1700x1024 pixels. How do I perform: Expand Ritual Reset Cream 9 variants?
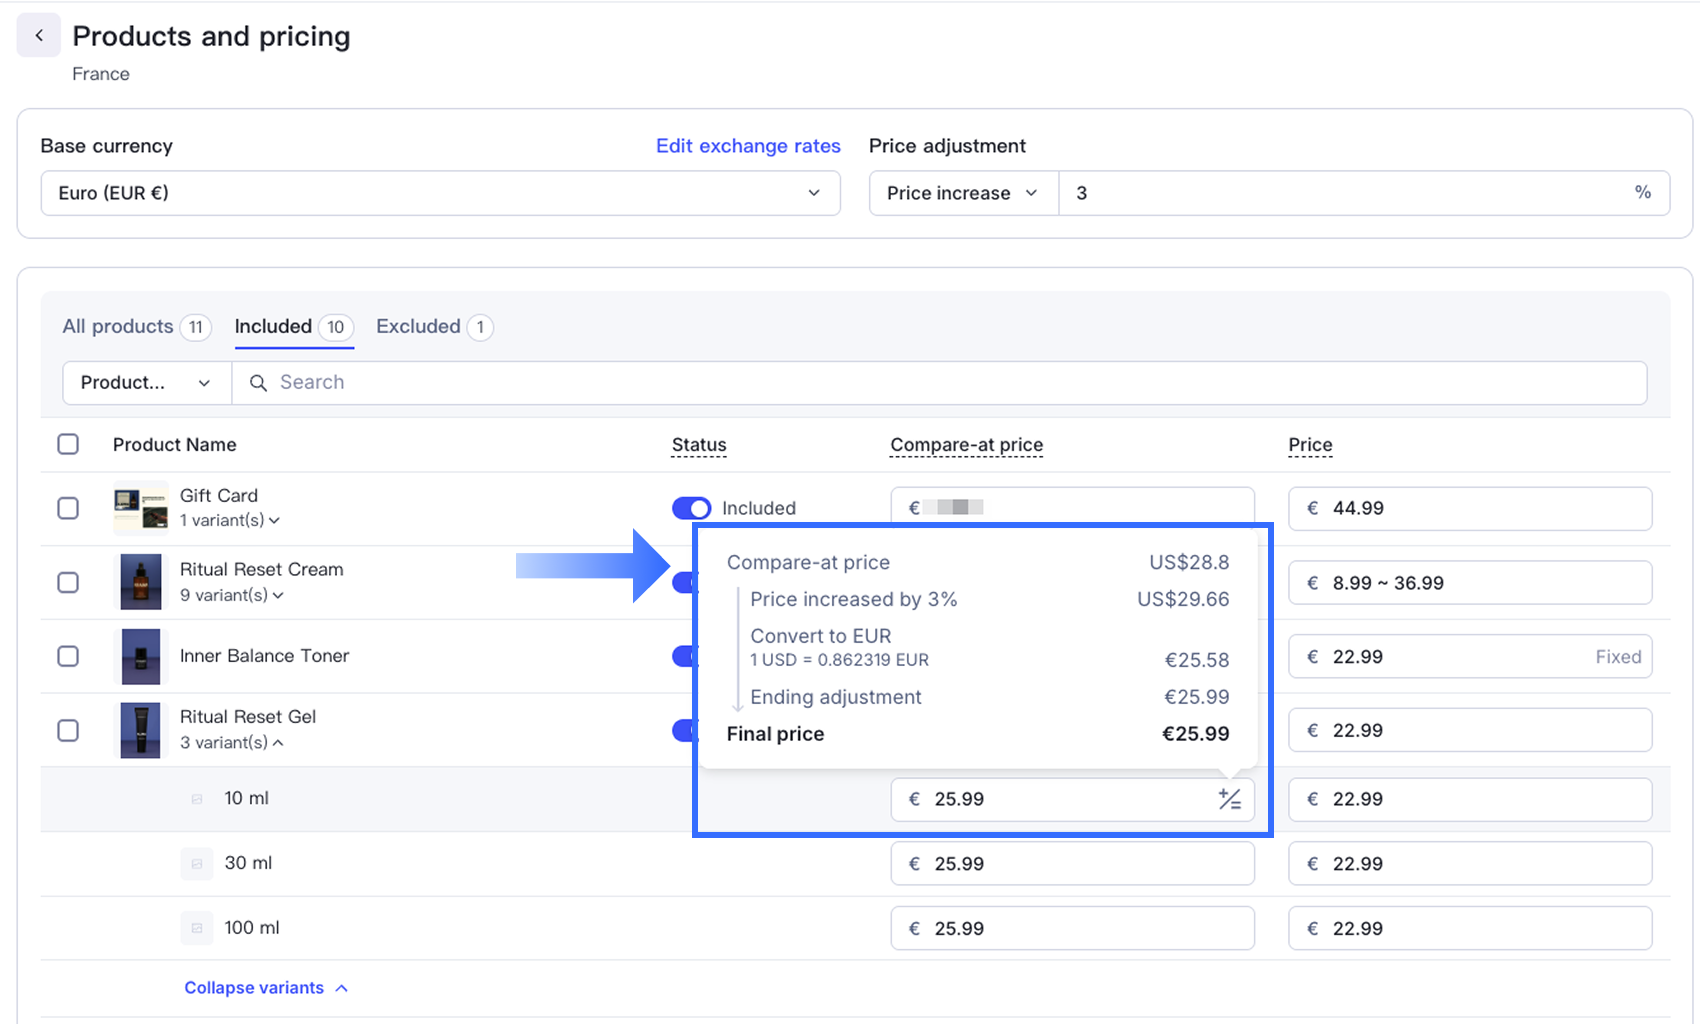tap(232, 596)
